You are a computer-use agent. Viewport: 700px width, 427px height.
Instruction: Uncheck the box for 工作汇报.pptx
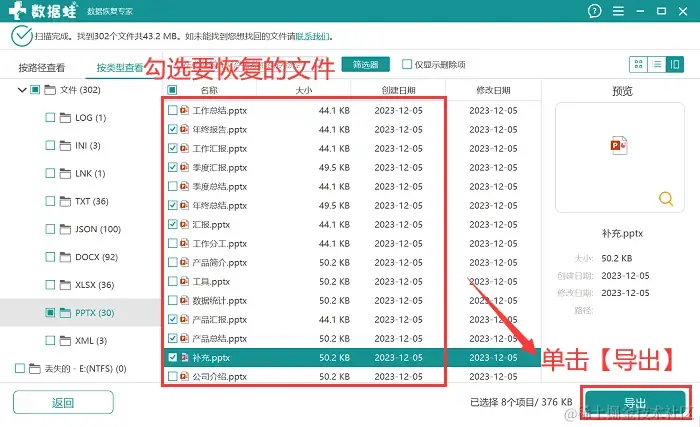click(x=172, y=148)
